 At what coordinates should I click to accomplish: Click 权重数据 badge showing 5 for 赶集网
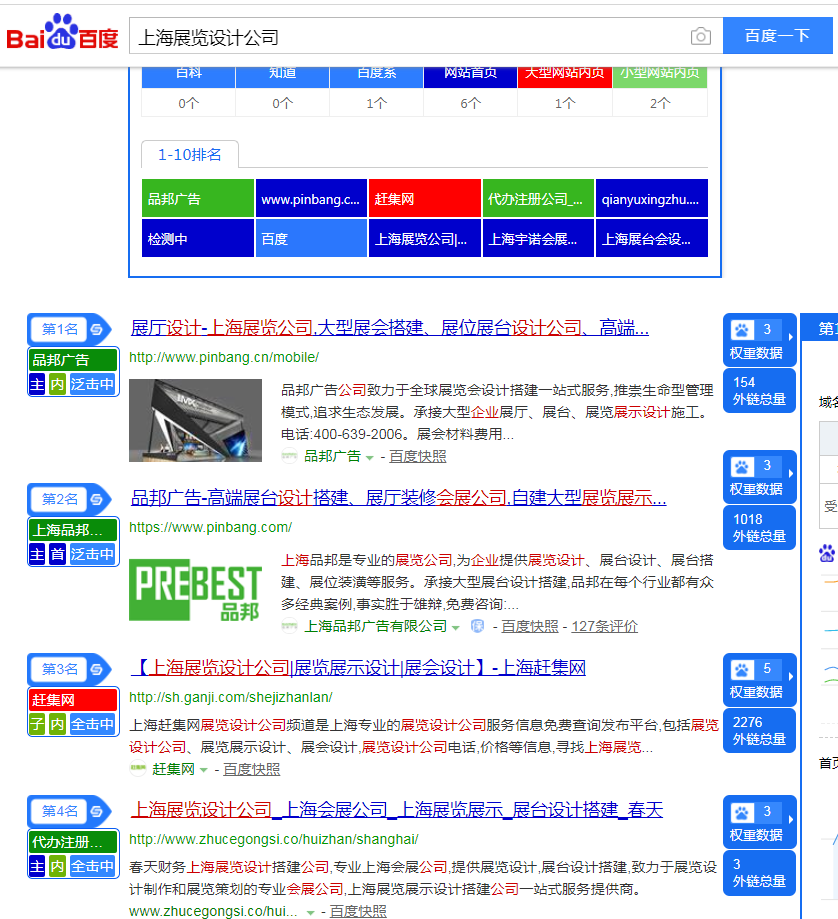click(x=759, y=679)
